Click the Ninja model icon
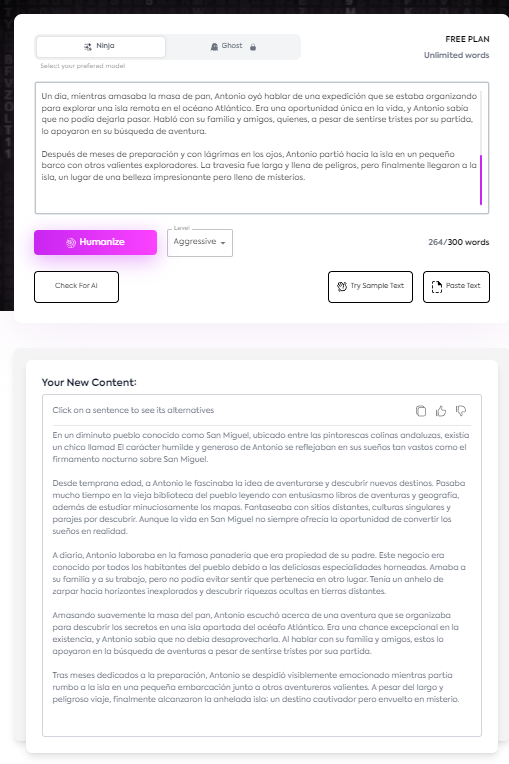Screen dimensions: 509x764 88,47
